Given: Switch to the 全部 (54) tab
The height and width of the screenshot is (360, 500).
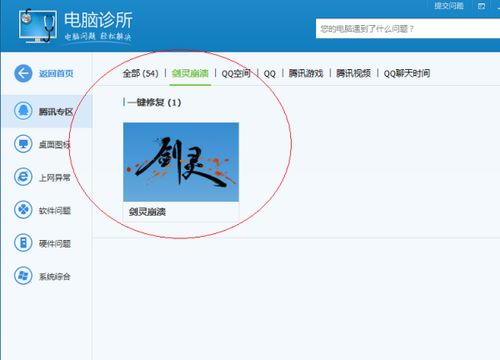Looking at the screenshot, I should (140, 73).
